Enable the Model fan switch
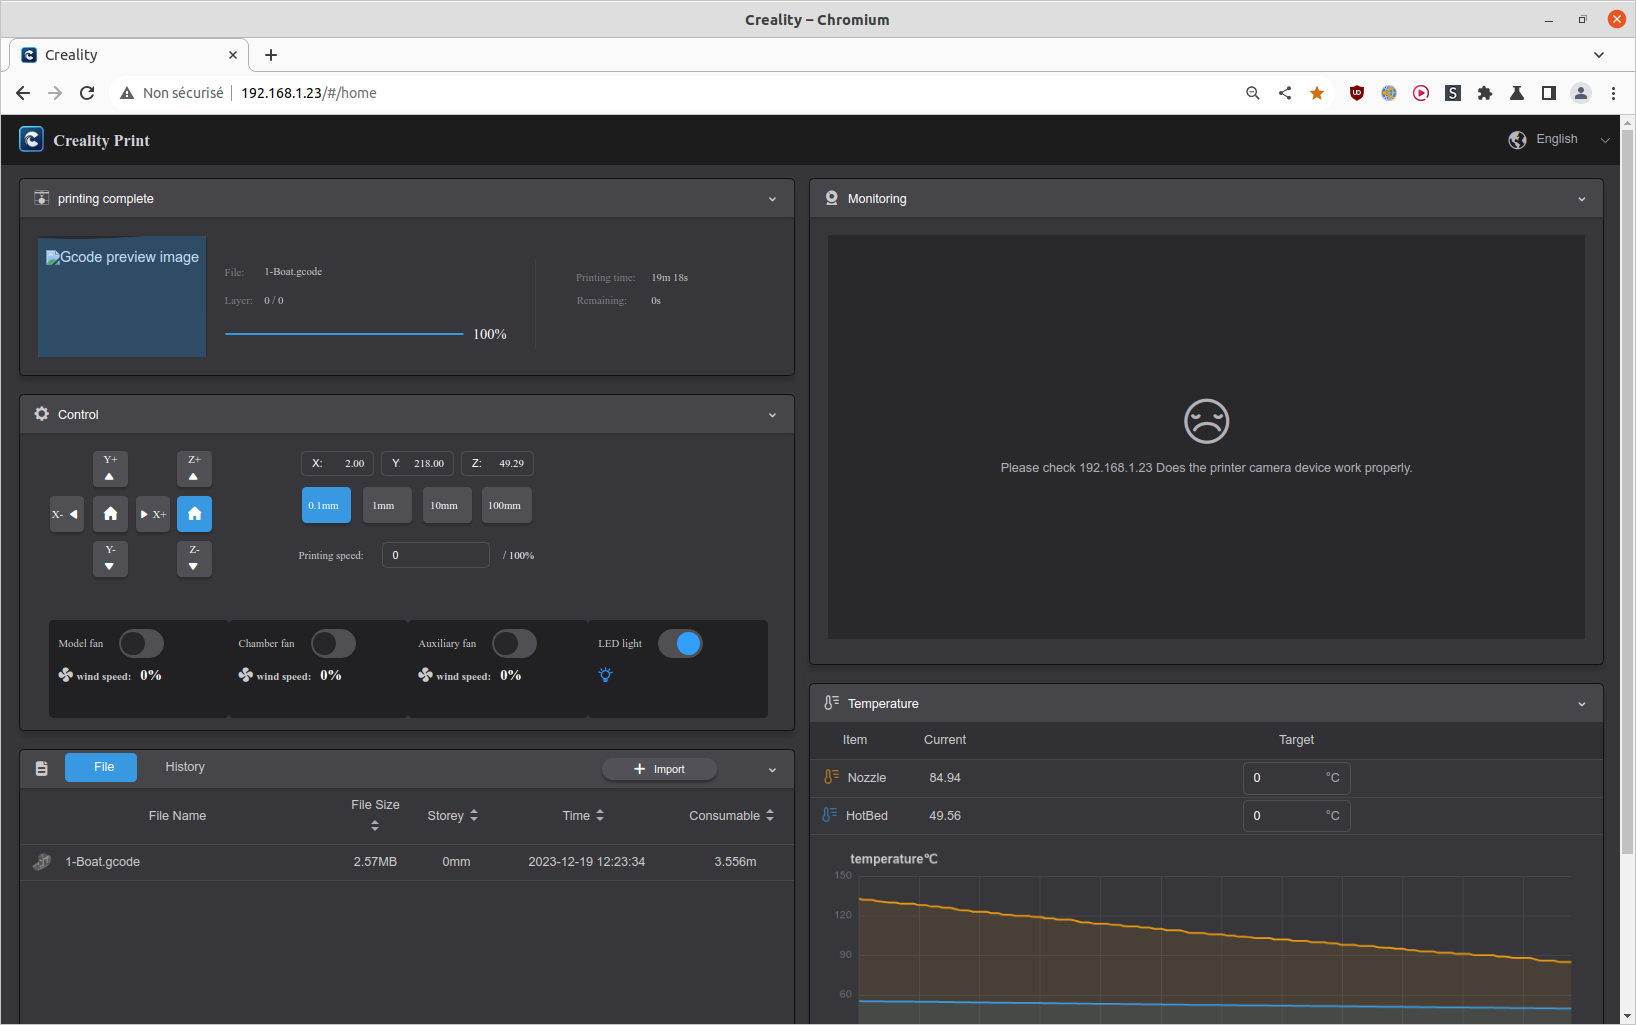1636x1025 pixels. (x=141, y=644)
